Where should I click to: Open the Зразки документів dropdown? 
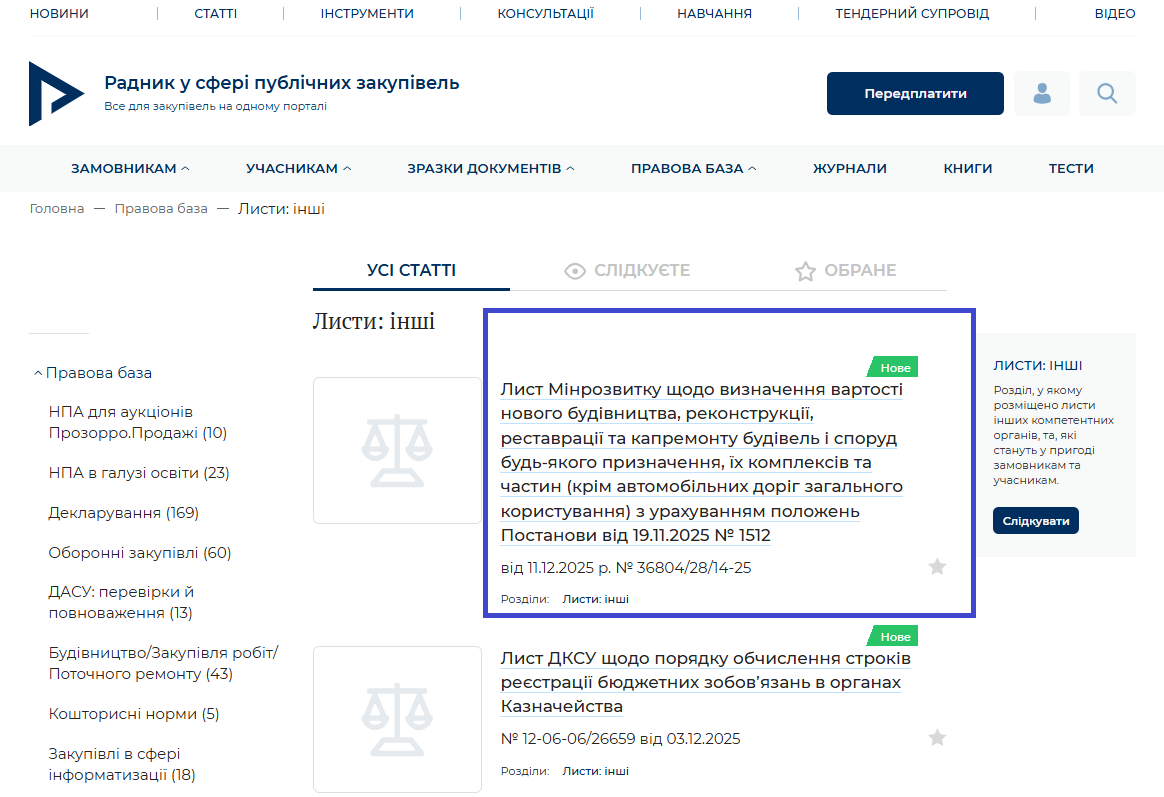490,169
